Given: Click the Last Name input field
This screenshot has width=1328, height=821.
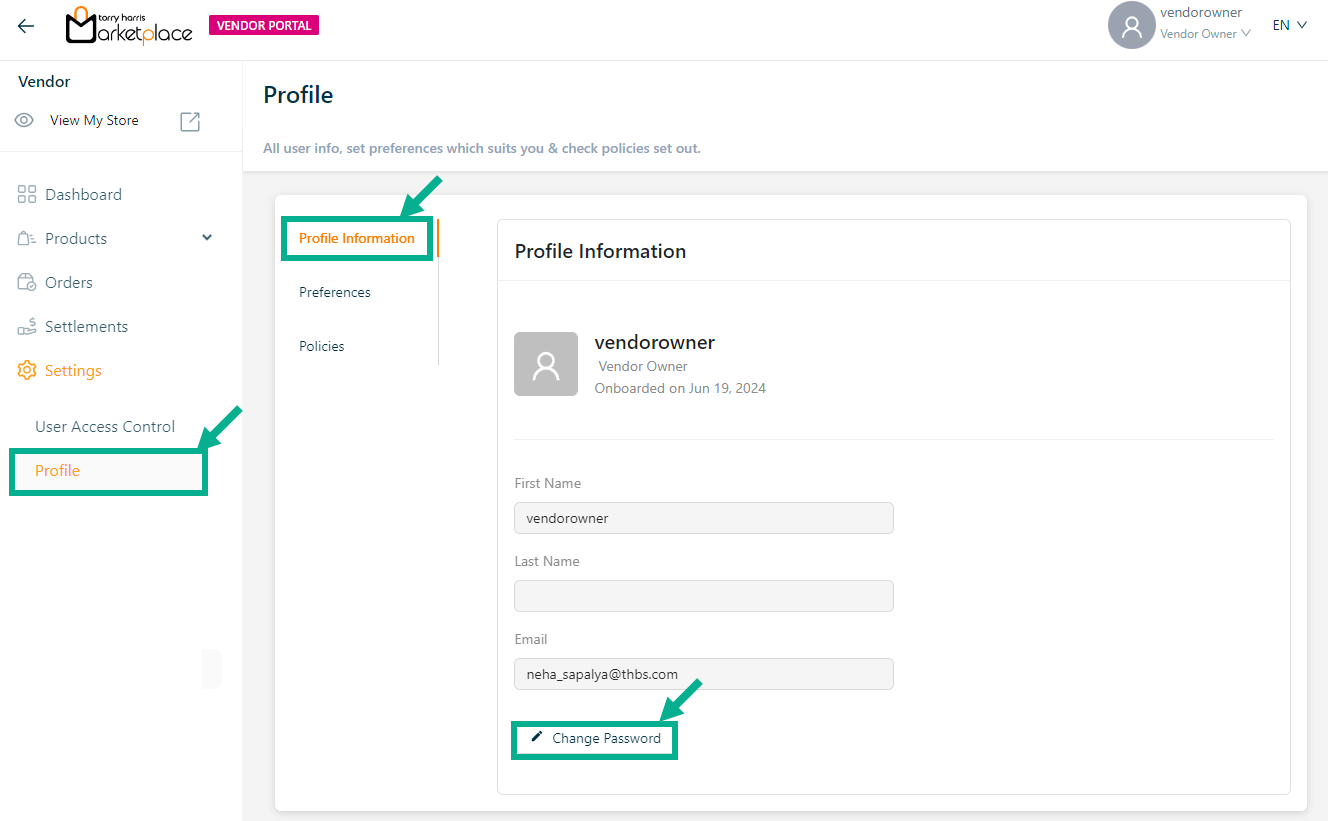Looking at the screenshot, I should tap(703, 596).
